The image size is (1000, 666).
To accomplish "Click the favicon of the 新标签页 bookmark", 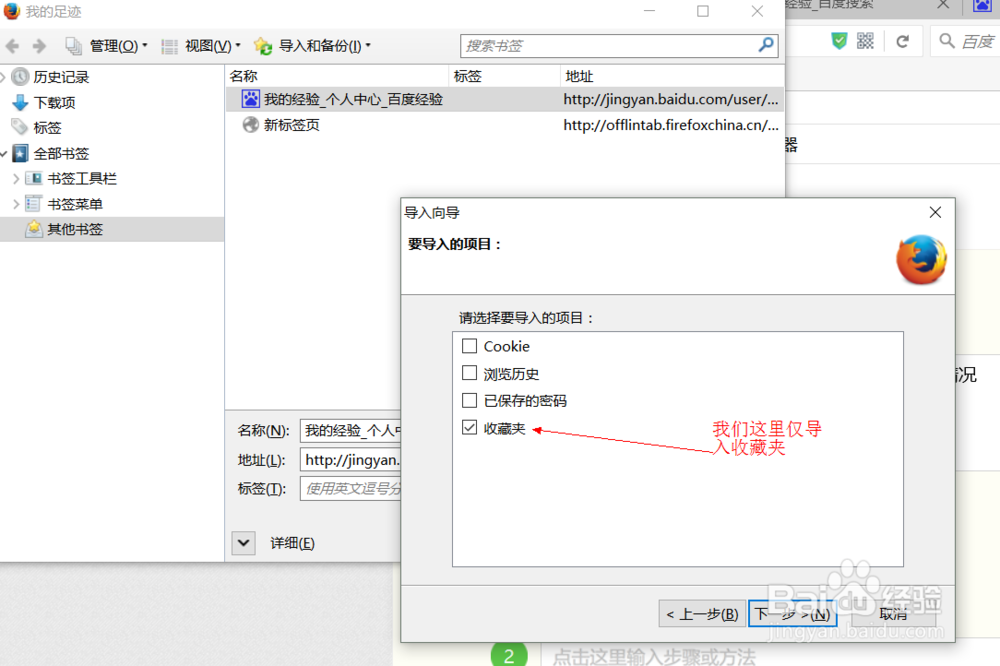I will 249,126.
